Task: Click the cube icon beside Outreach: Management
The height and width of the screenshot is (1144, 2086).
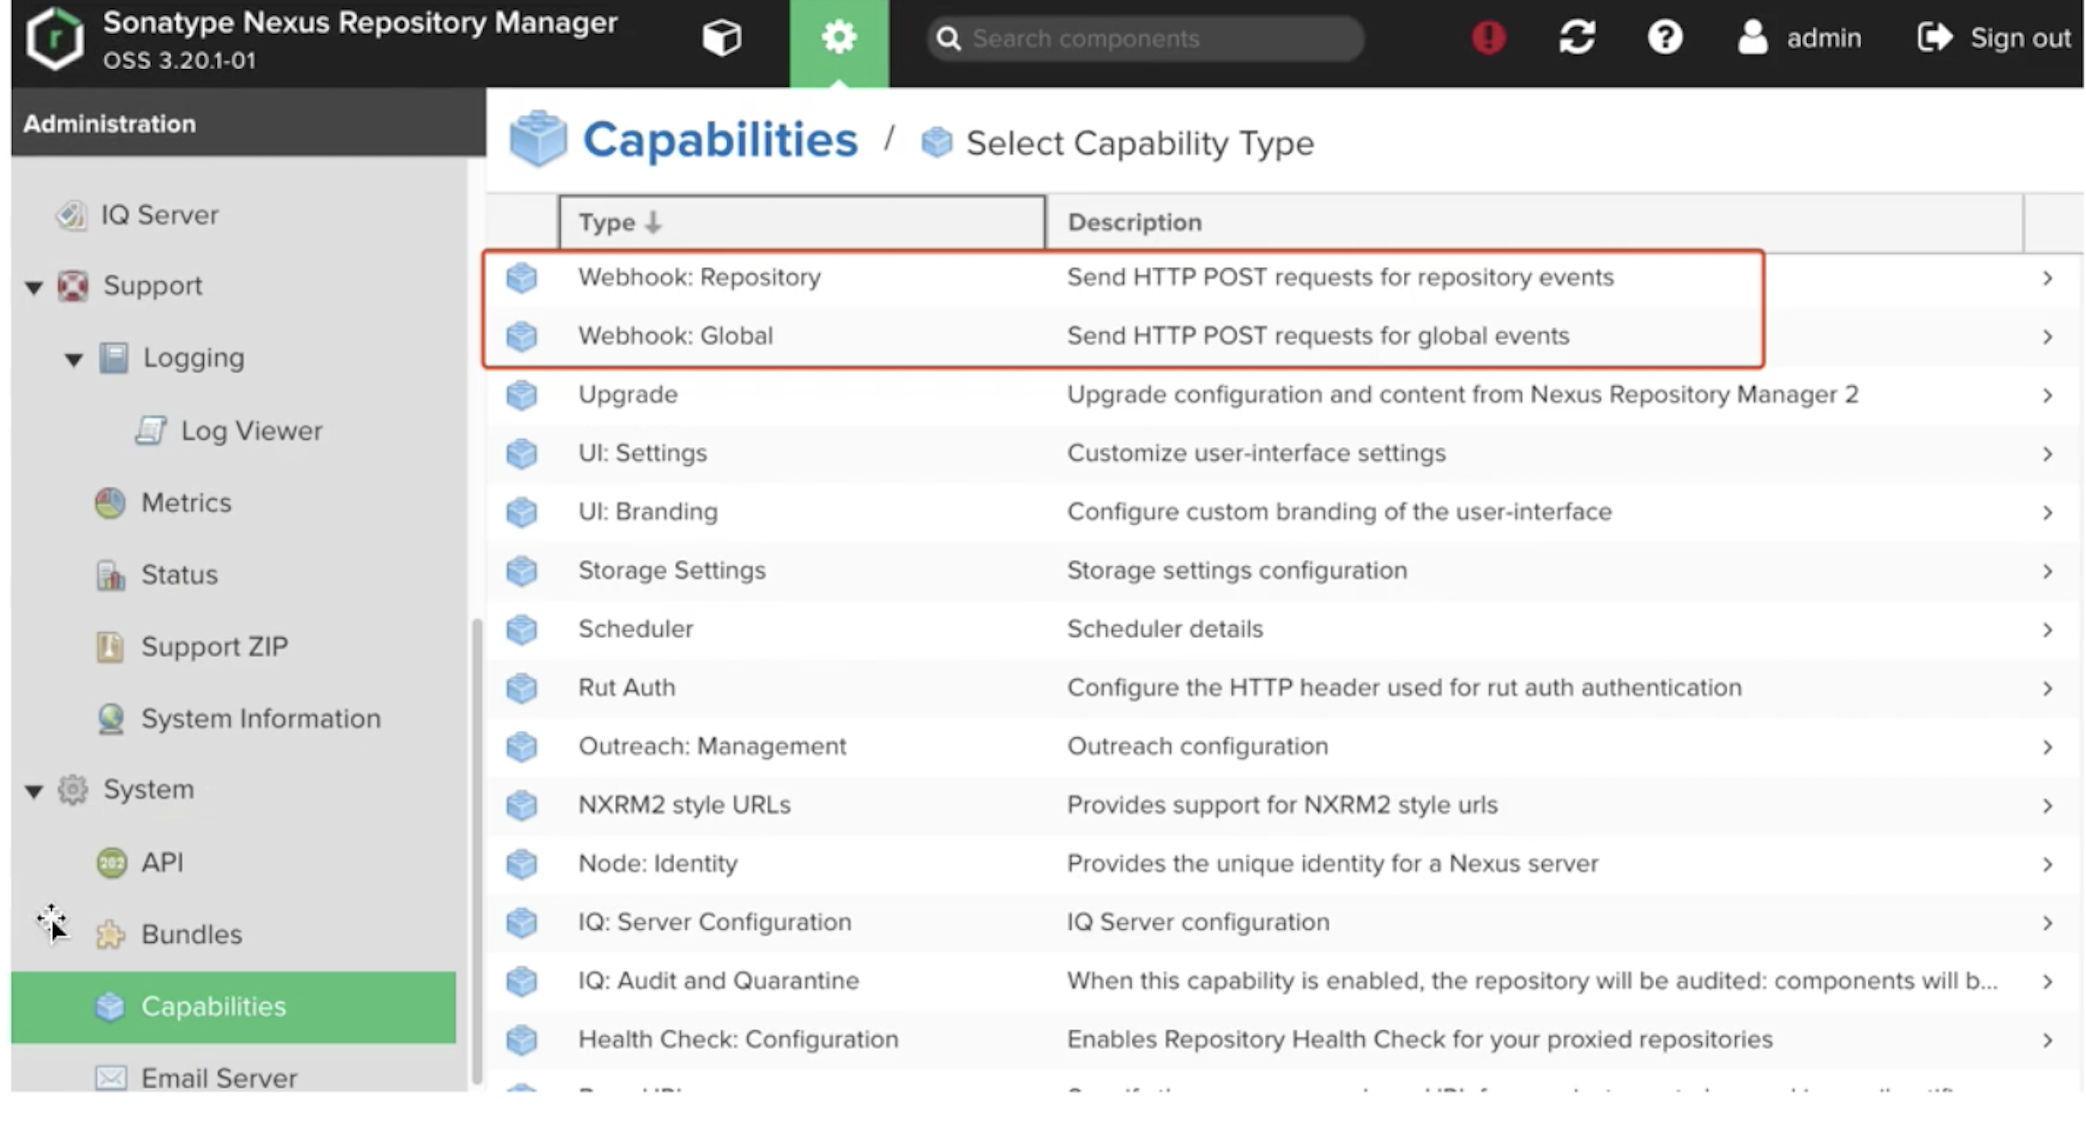Action: coord(521,747)
